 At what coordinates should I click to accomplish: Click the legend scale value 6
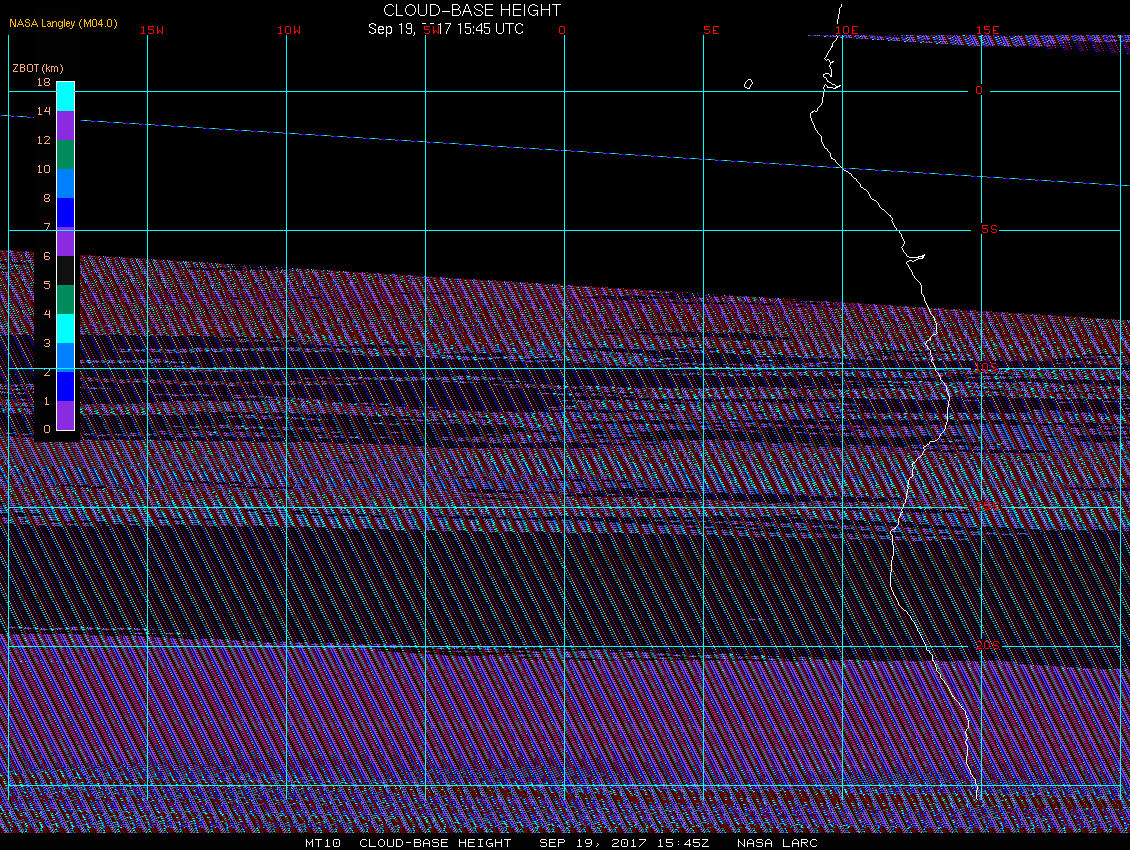pyautogui.click(x=47, y=256)
